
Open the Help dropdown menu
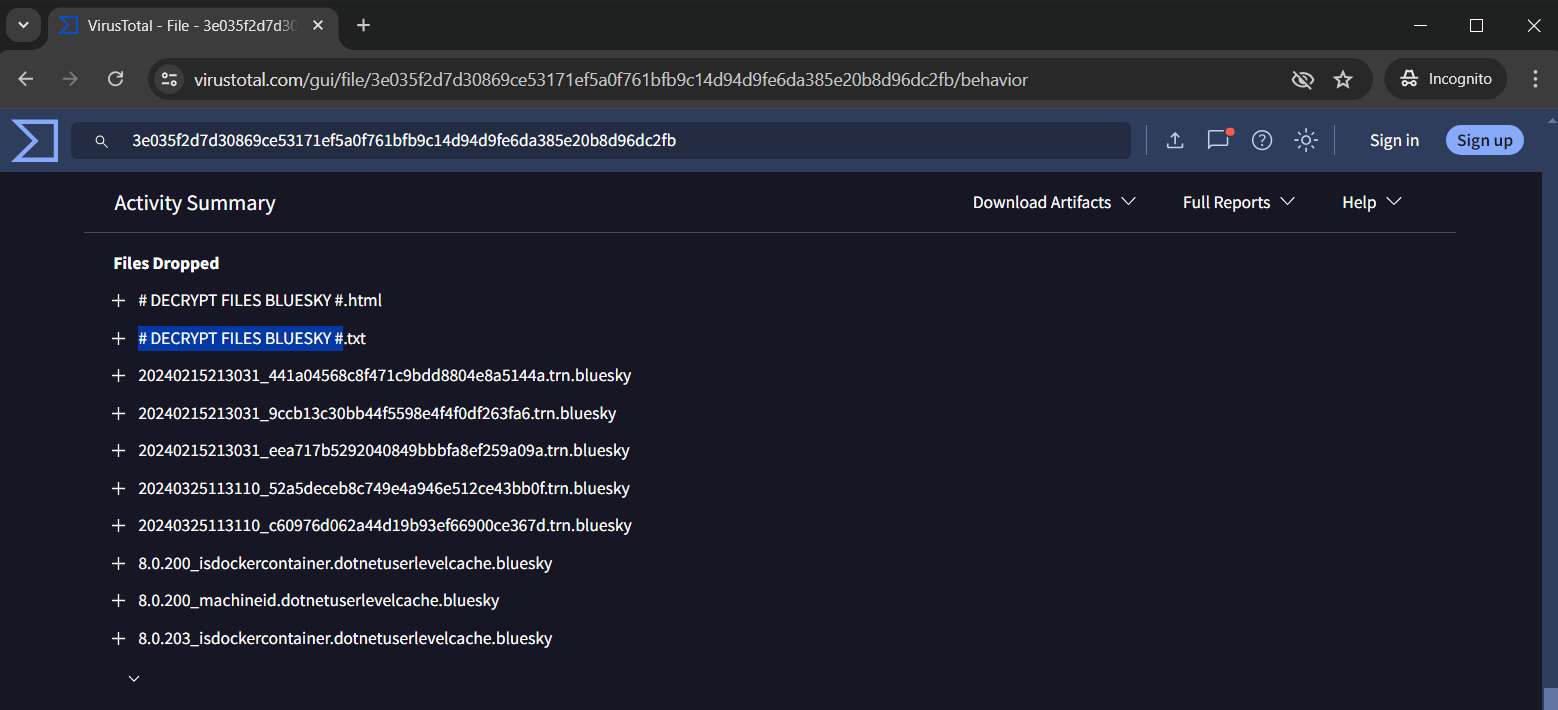[1372, 202]
